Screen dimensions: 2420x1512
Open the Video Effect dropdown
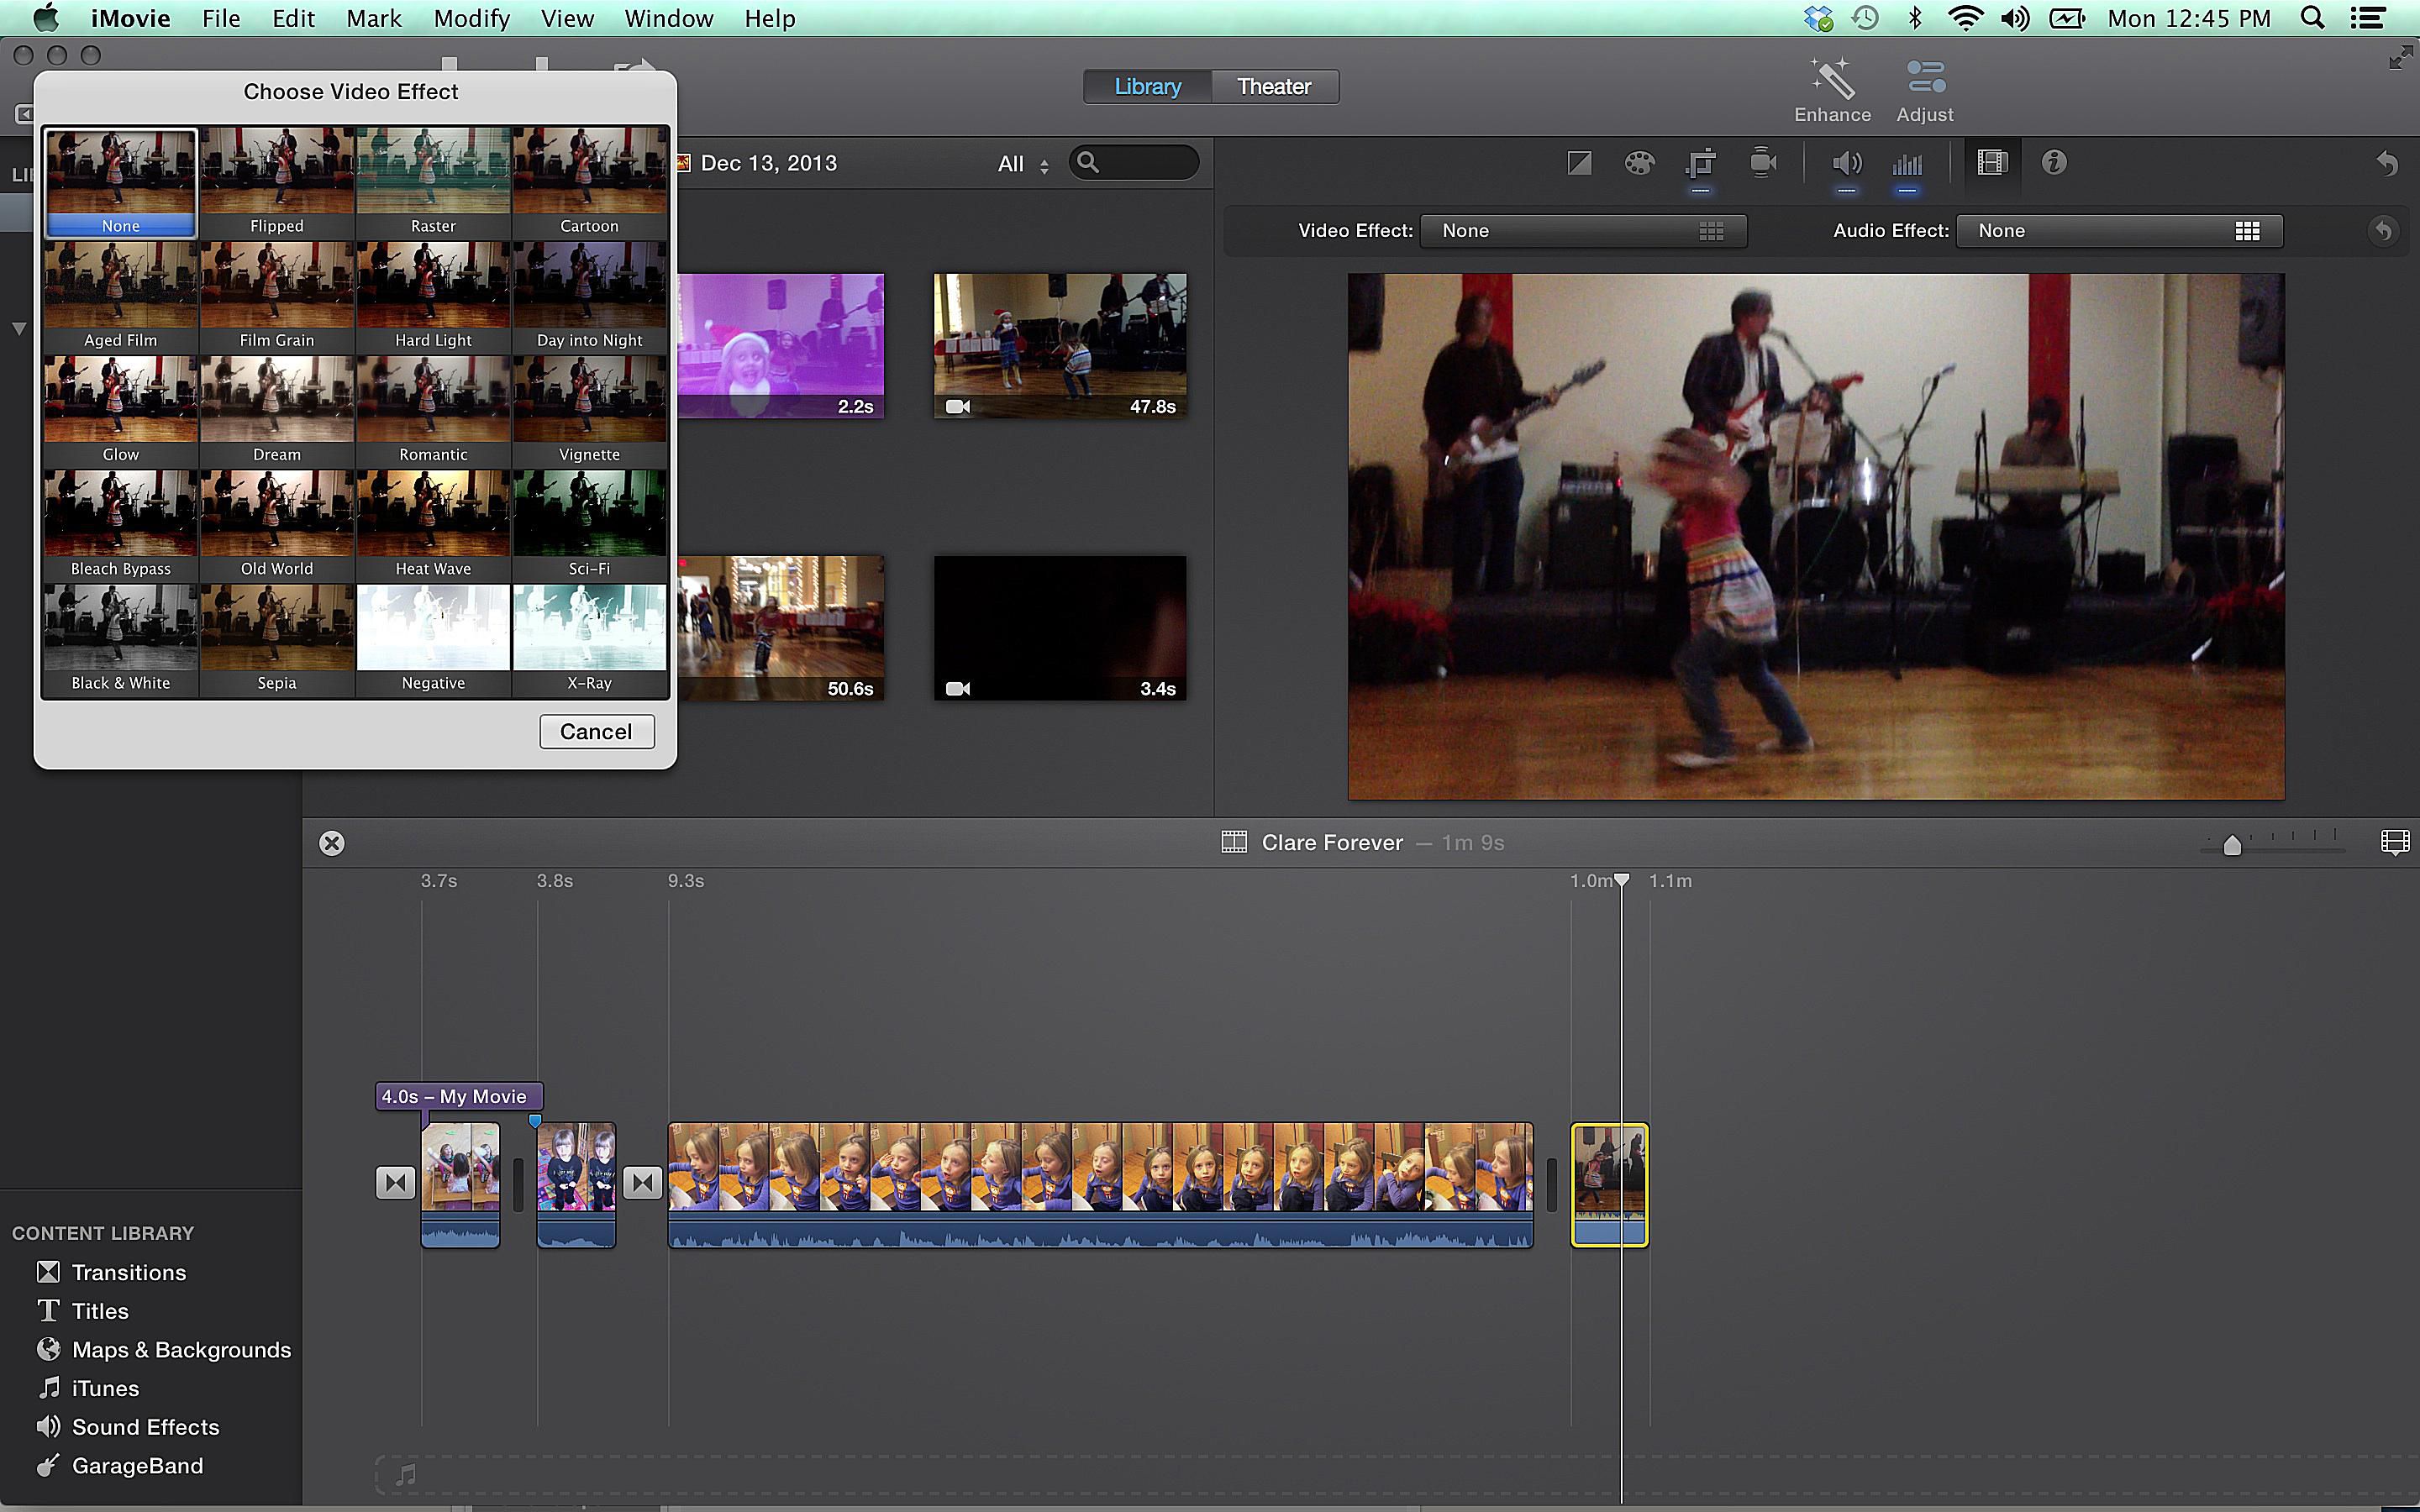(1576, 228)
